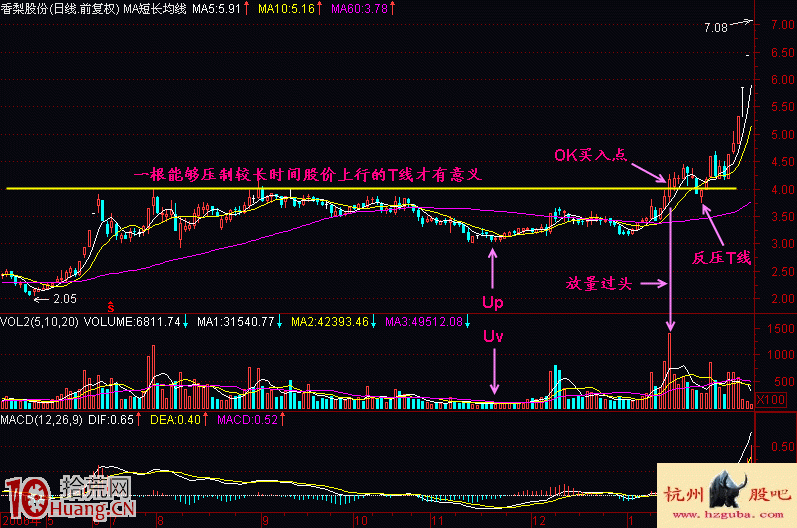797x528 pixels.
Task: Click the X100 volume scale box
Action: [x=770, y=399]
